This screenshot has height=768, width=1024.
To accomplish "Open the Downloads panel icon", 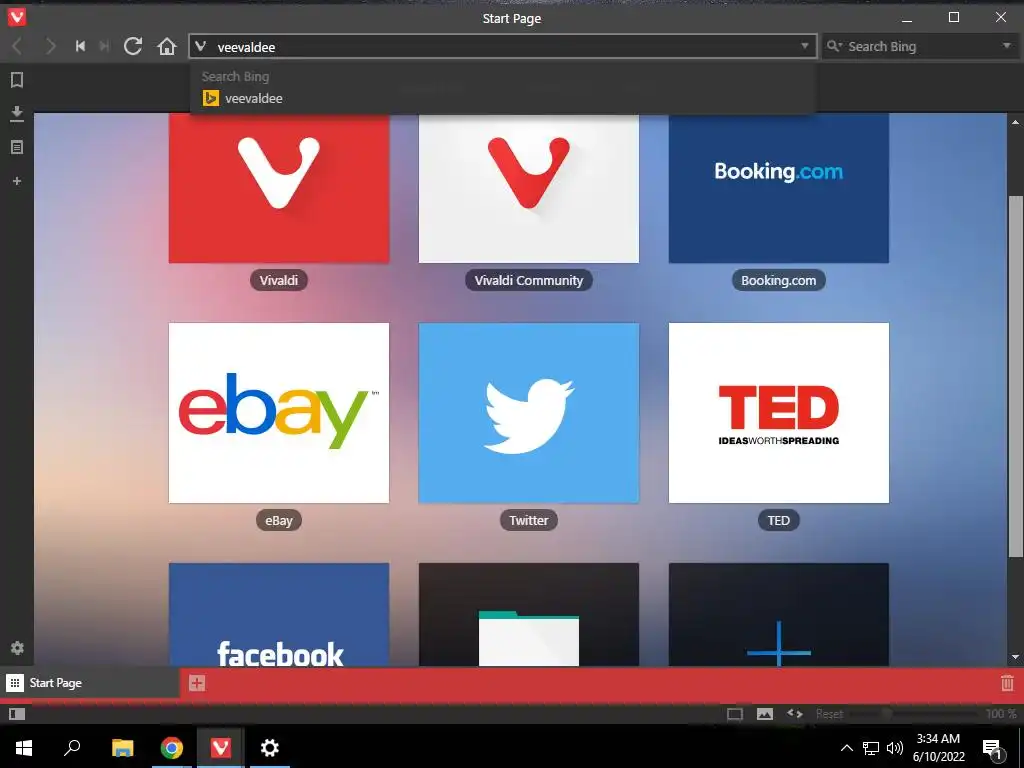I will tap(17, 114).
